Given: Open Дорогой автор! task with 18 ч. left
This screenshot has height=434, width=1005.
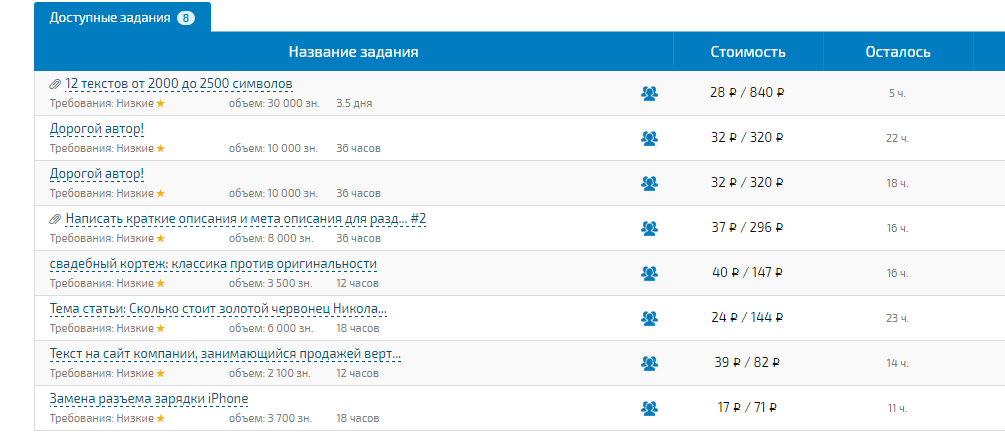Looking at the screenshot, I should point(97,174).
